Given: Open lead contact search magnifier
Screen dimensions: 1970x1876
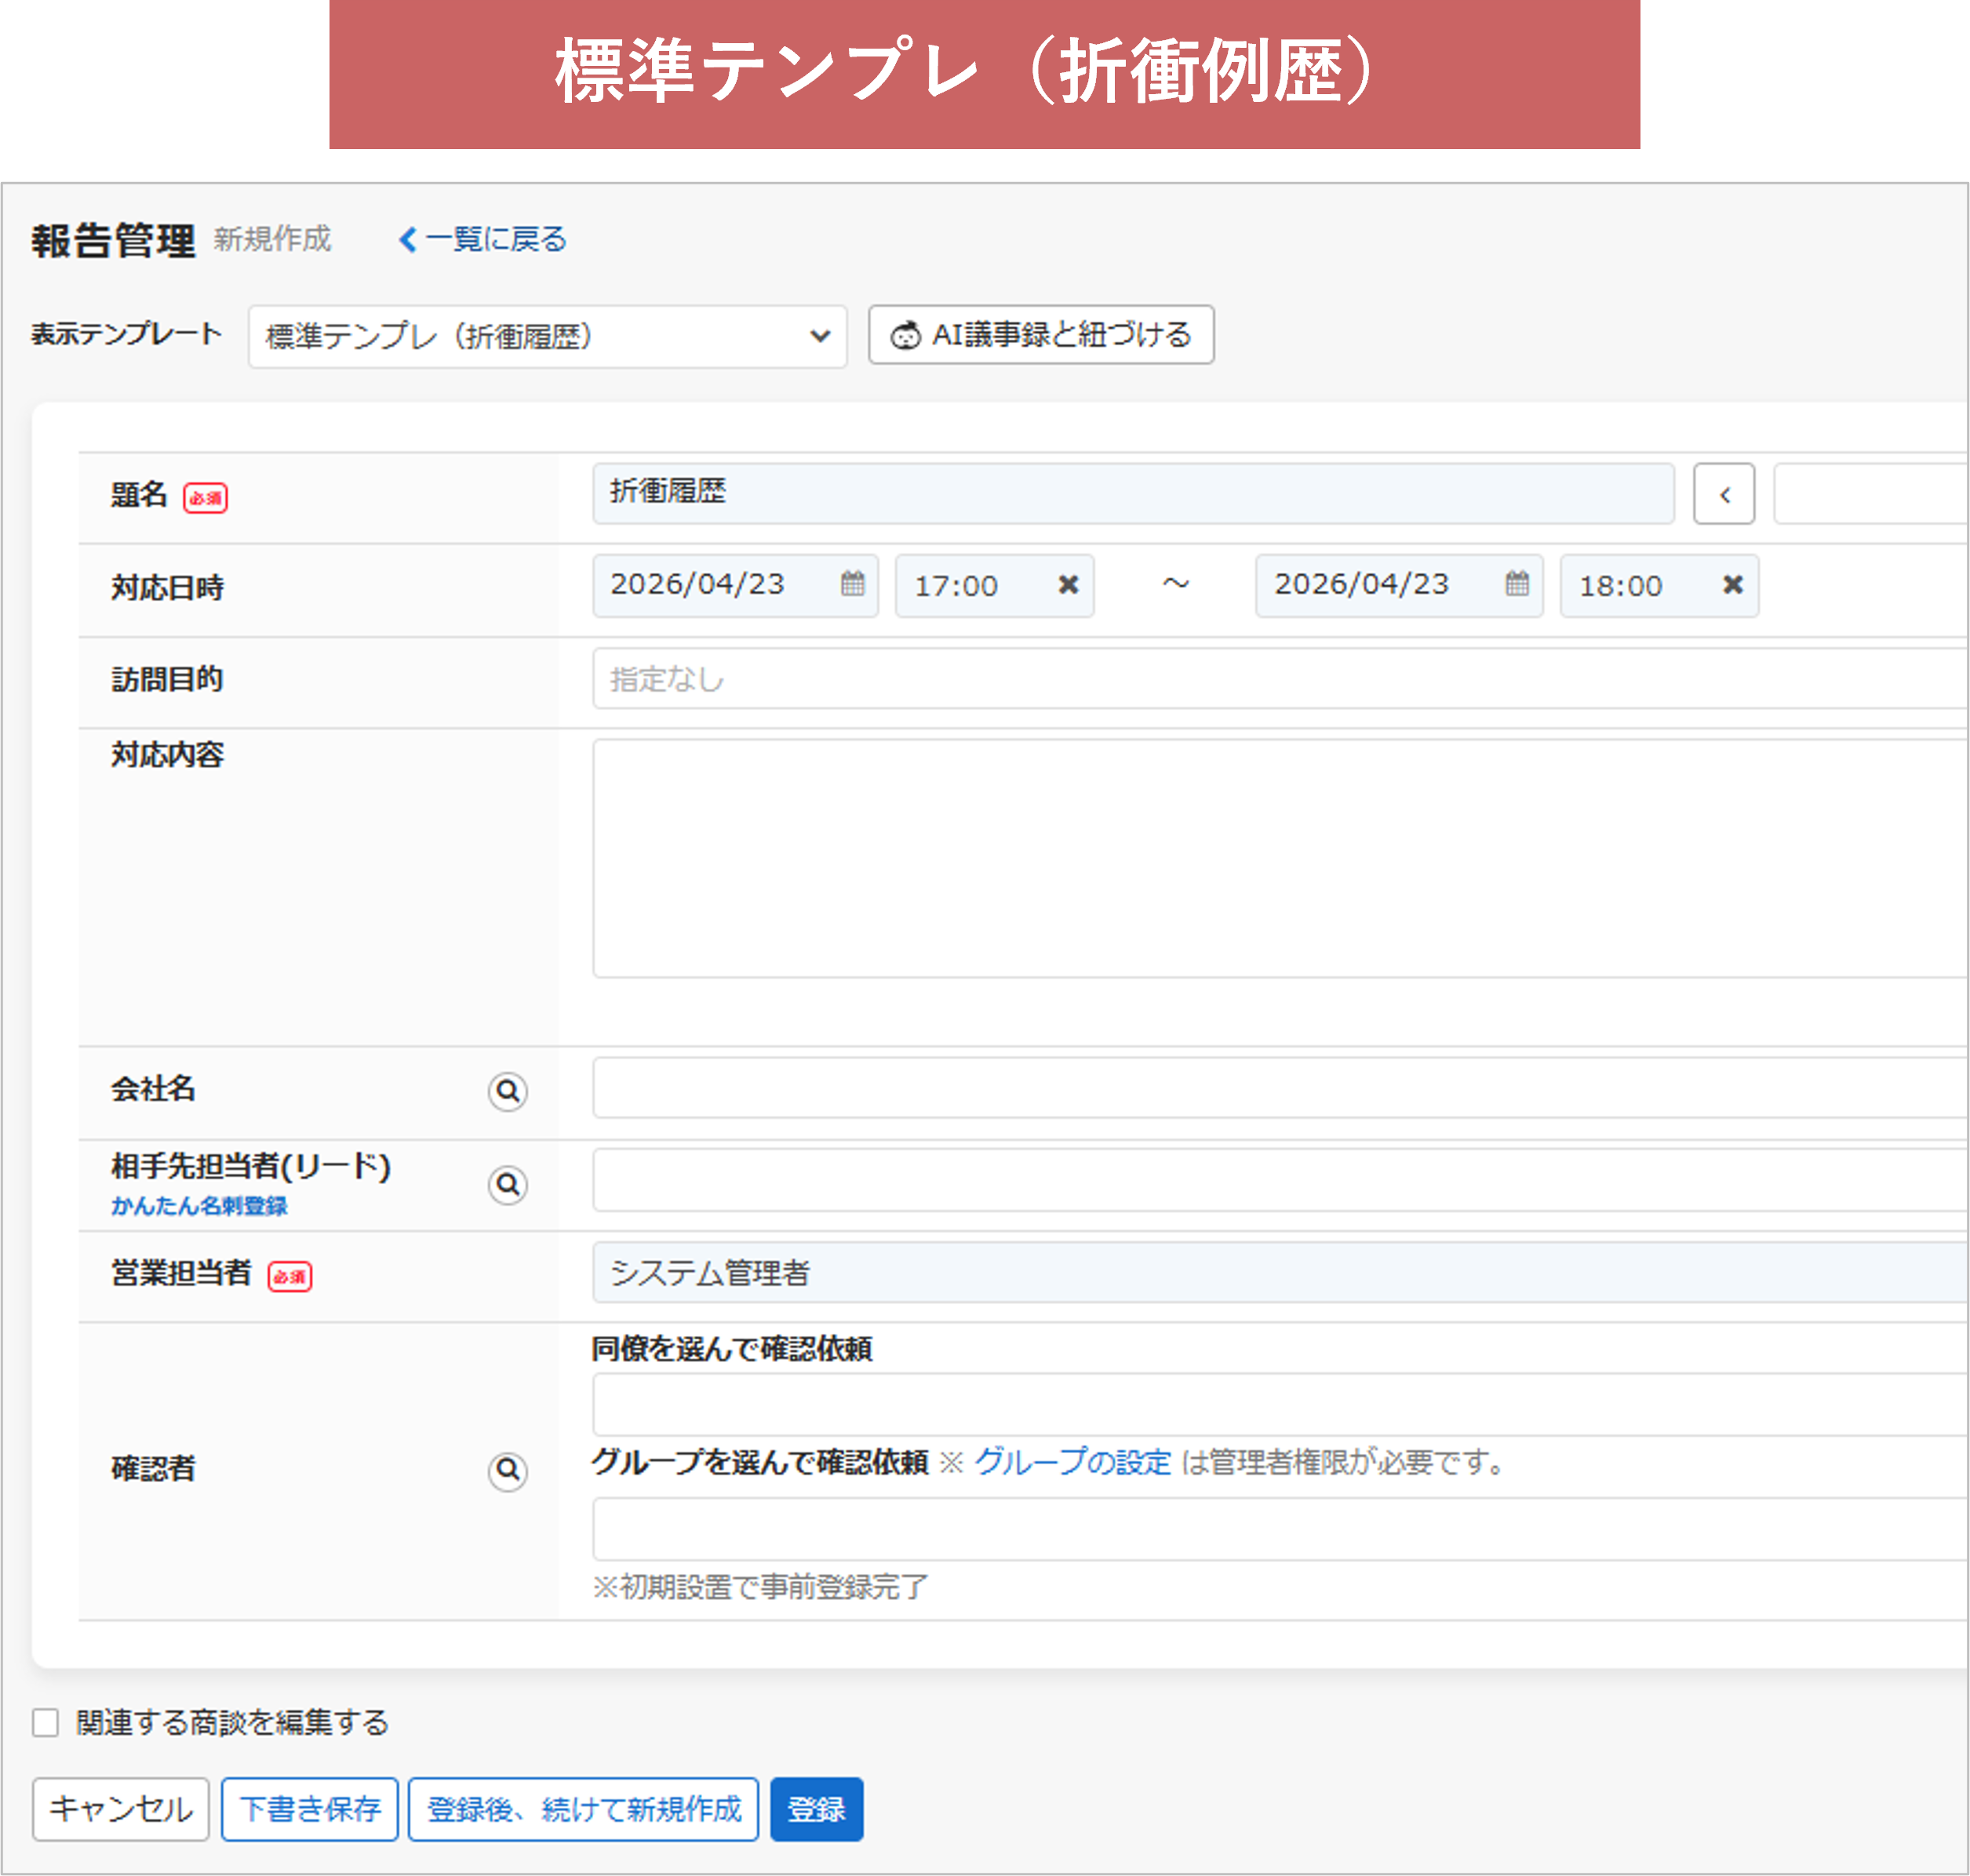Looking at the screenshot, I should (x=508, y=1185).
